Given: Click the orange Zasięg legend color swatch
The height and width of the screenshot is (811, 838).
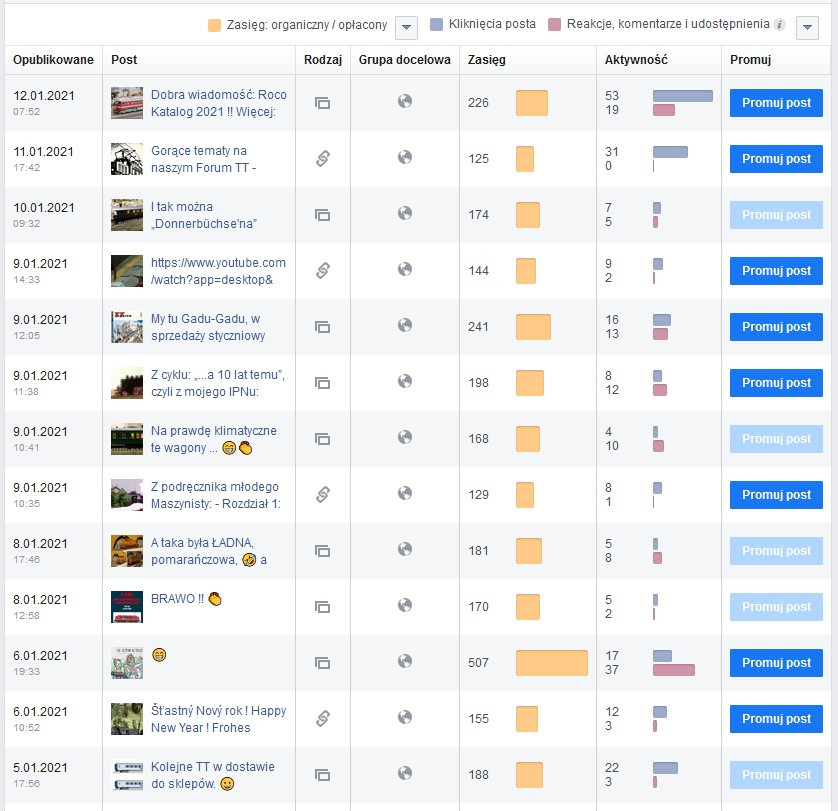Looking at the screenshot, I should tap(215, 25).
